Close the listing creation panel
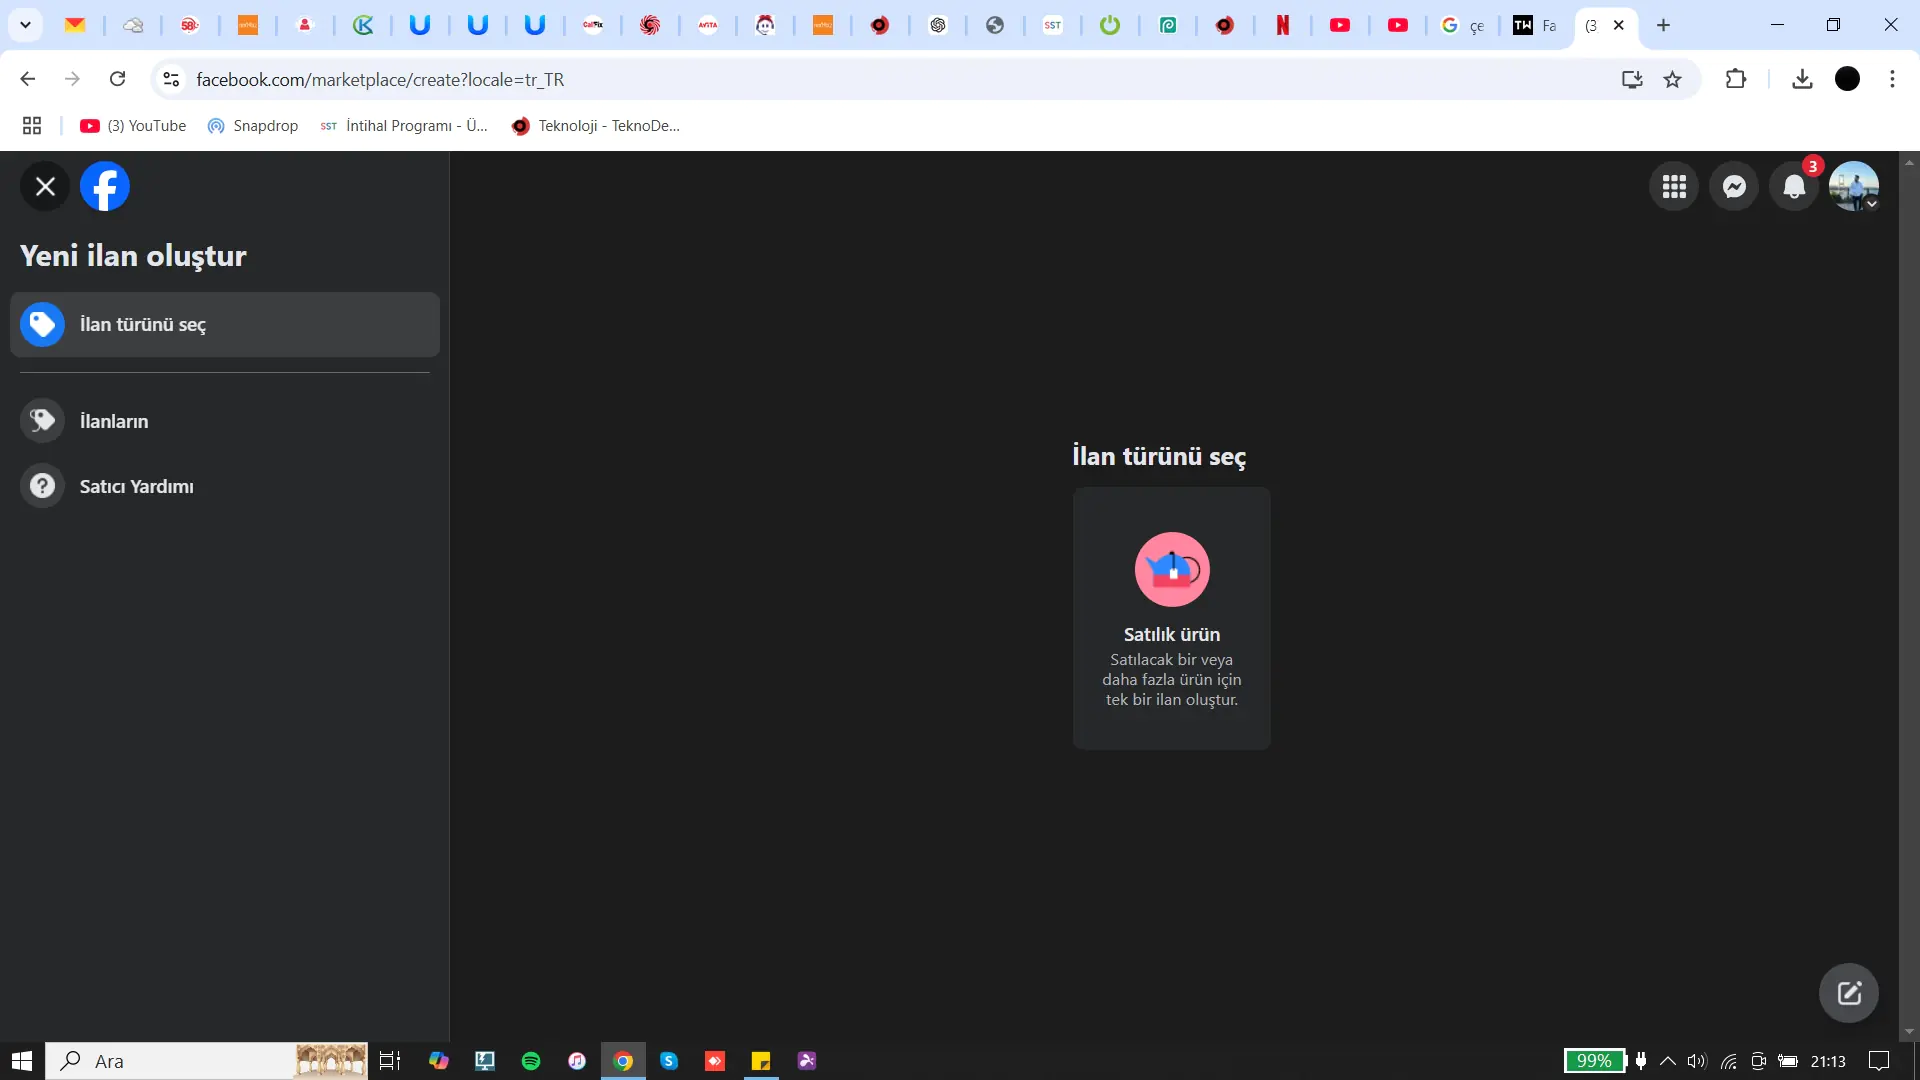The image size is (1920, 1080). pyautogui.click(x=45, y=186)
